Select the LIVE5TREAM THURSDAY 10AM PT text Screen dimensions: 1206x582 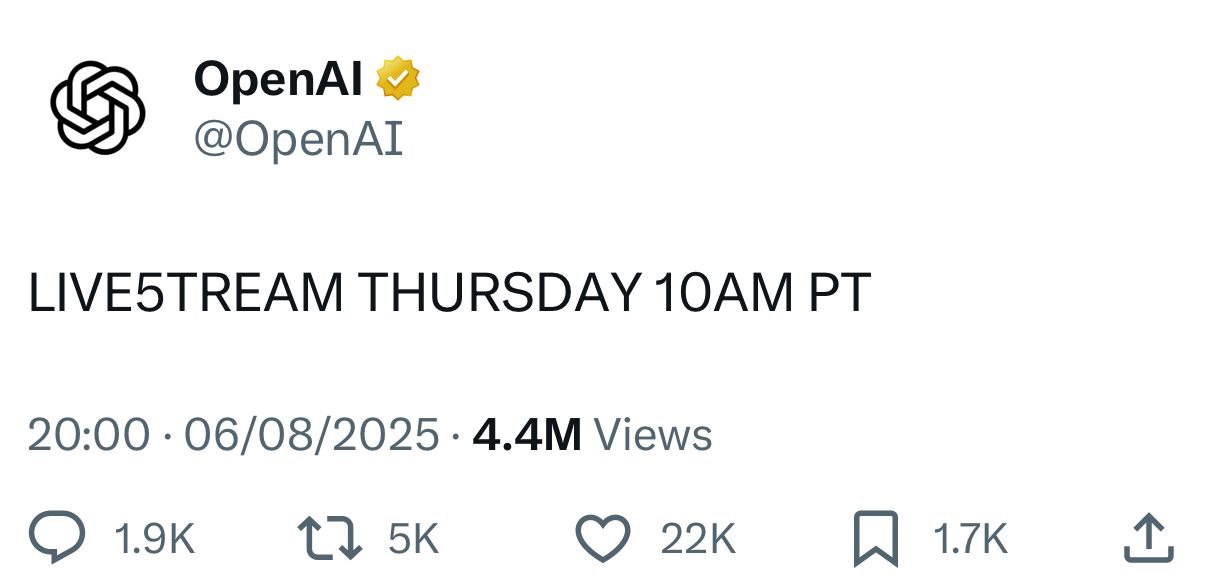tap(449, 293)
